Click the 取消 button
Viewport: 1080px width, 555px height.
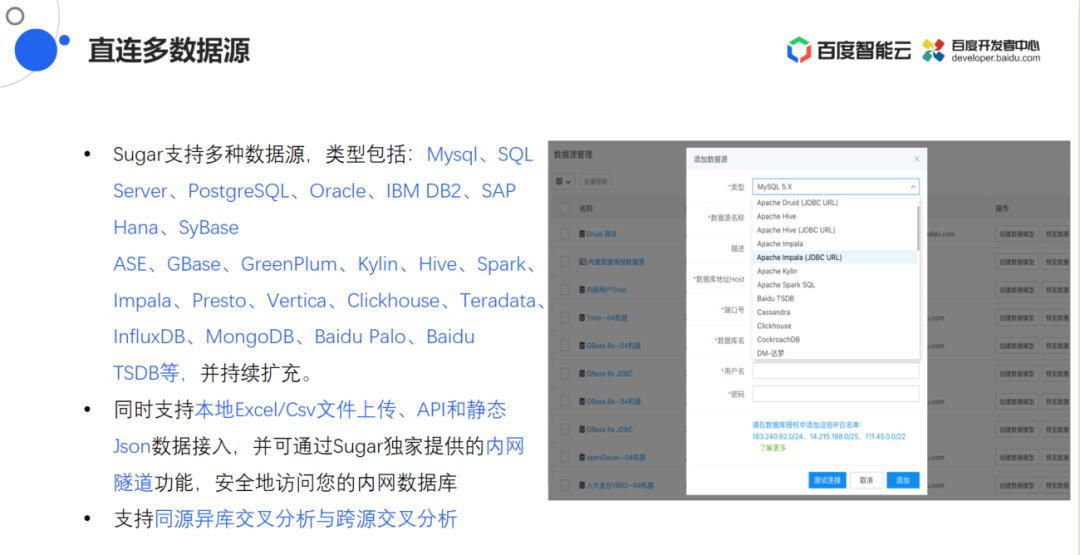coord(866,480)
